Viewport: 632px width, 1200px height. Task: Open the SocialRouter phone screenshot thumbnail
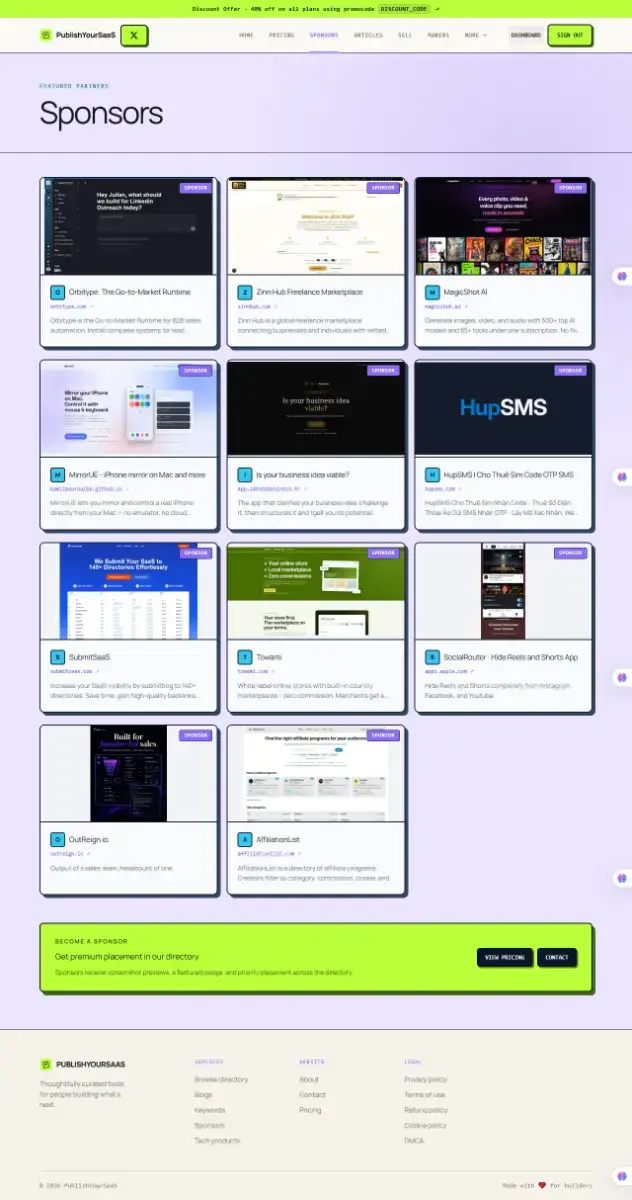tap(503, 592)
